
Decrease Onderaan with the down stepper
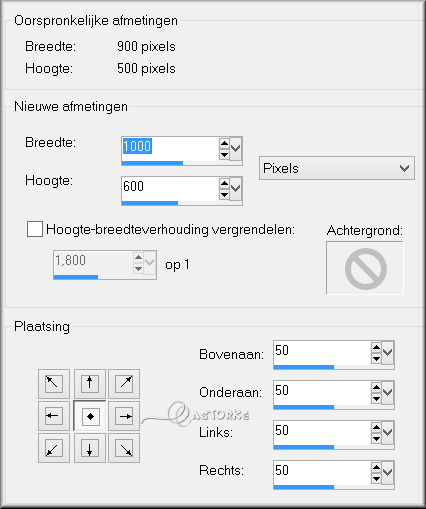click(376, 399)
